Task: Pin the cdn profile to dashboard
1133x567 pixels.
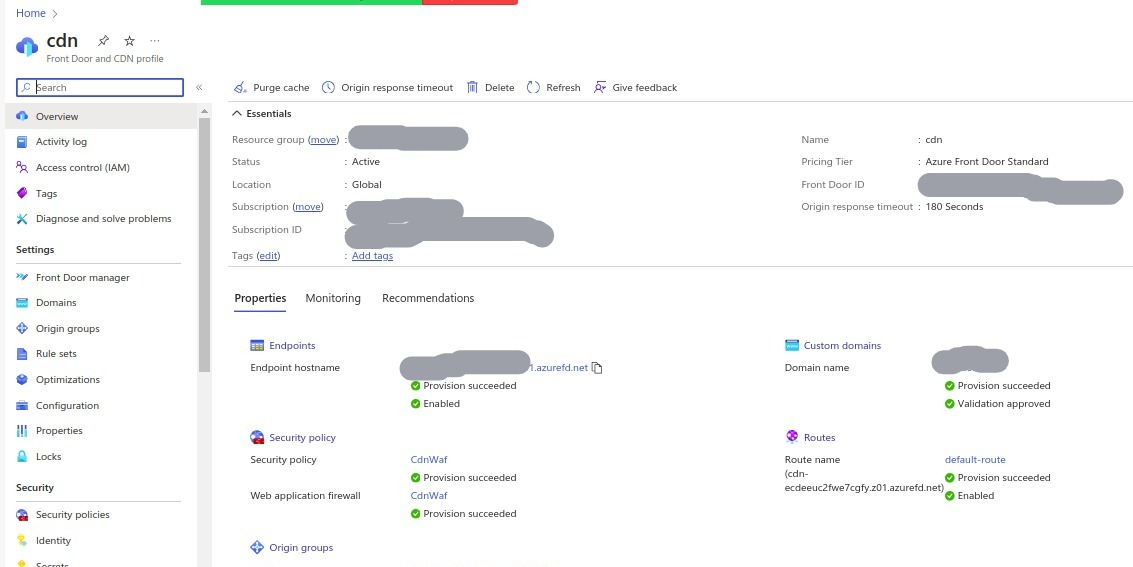Action: (x=103, y=40)
